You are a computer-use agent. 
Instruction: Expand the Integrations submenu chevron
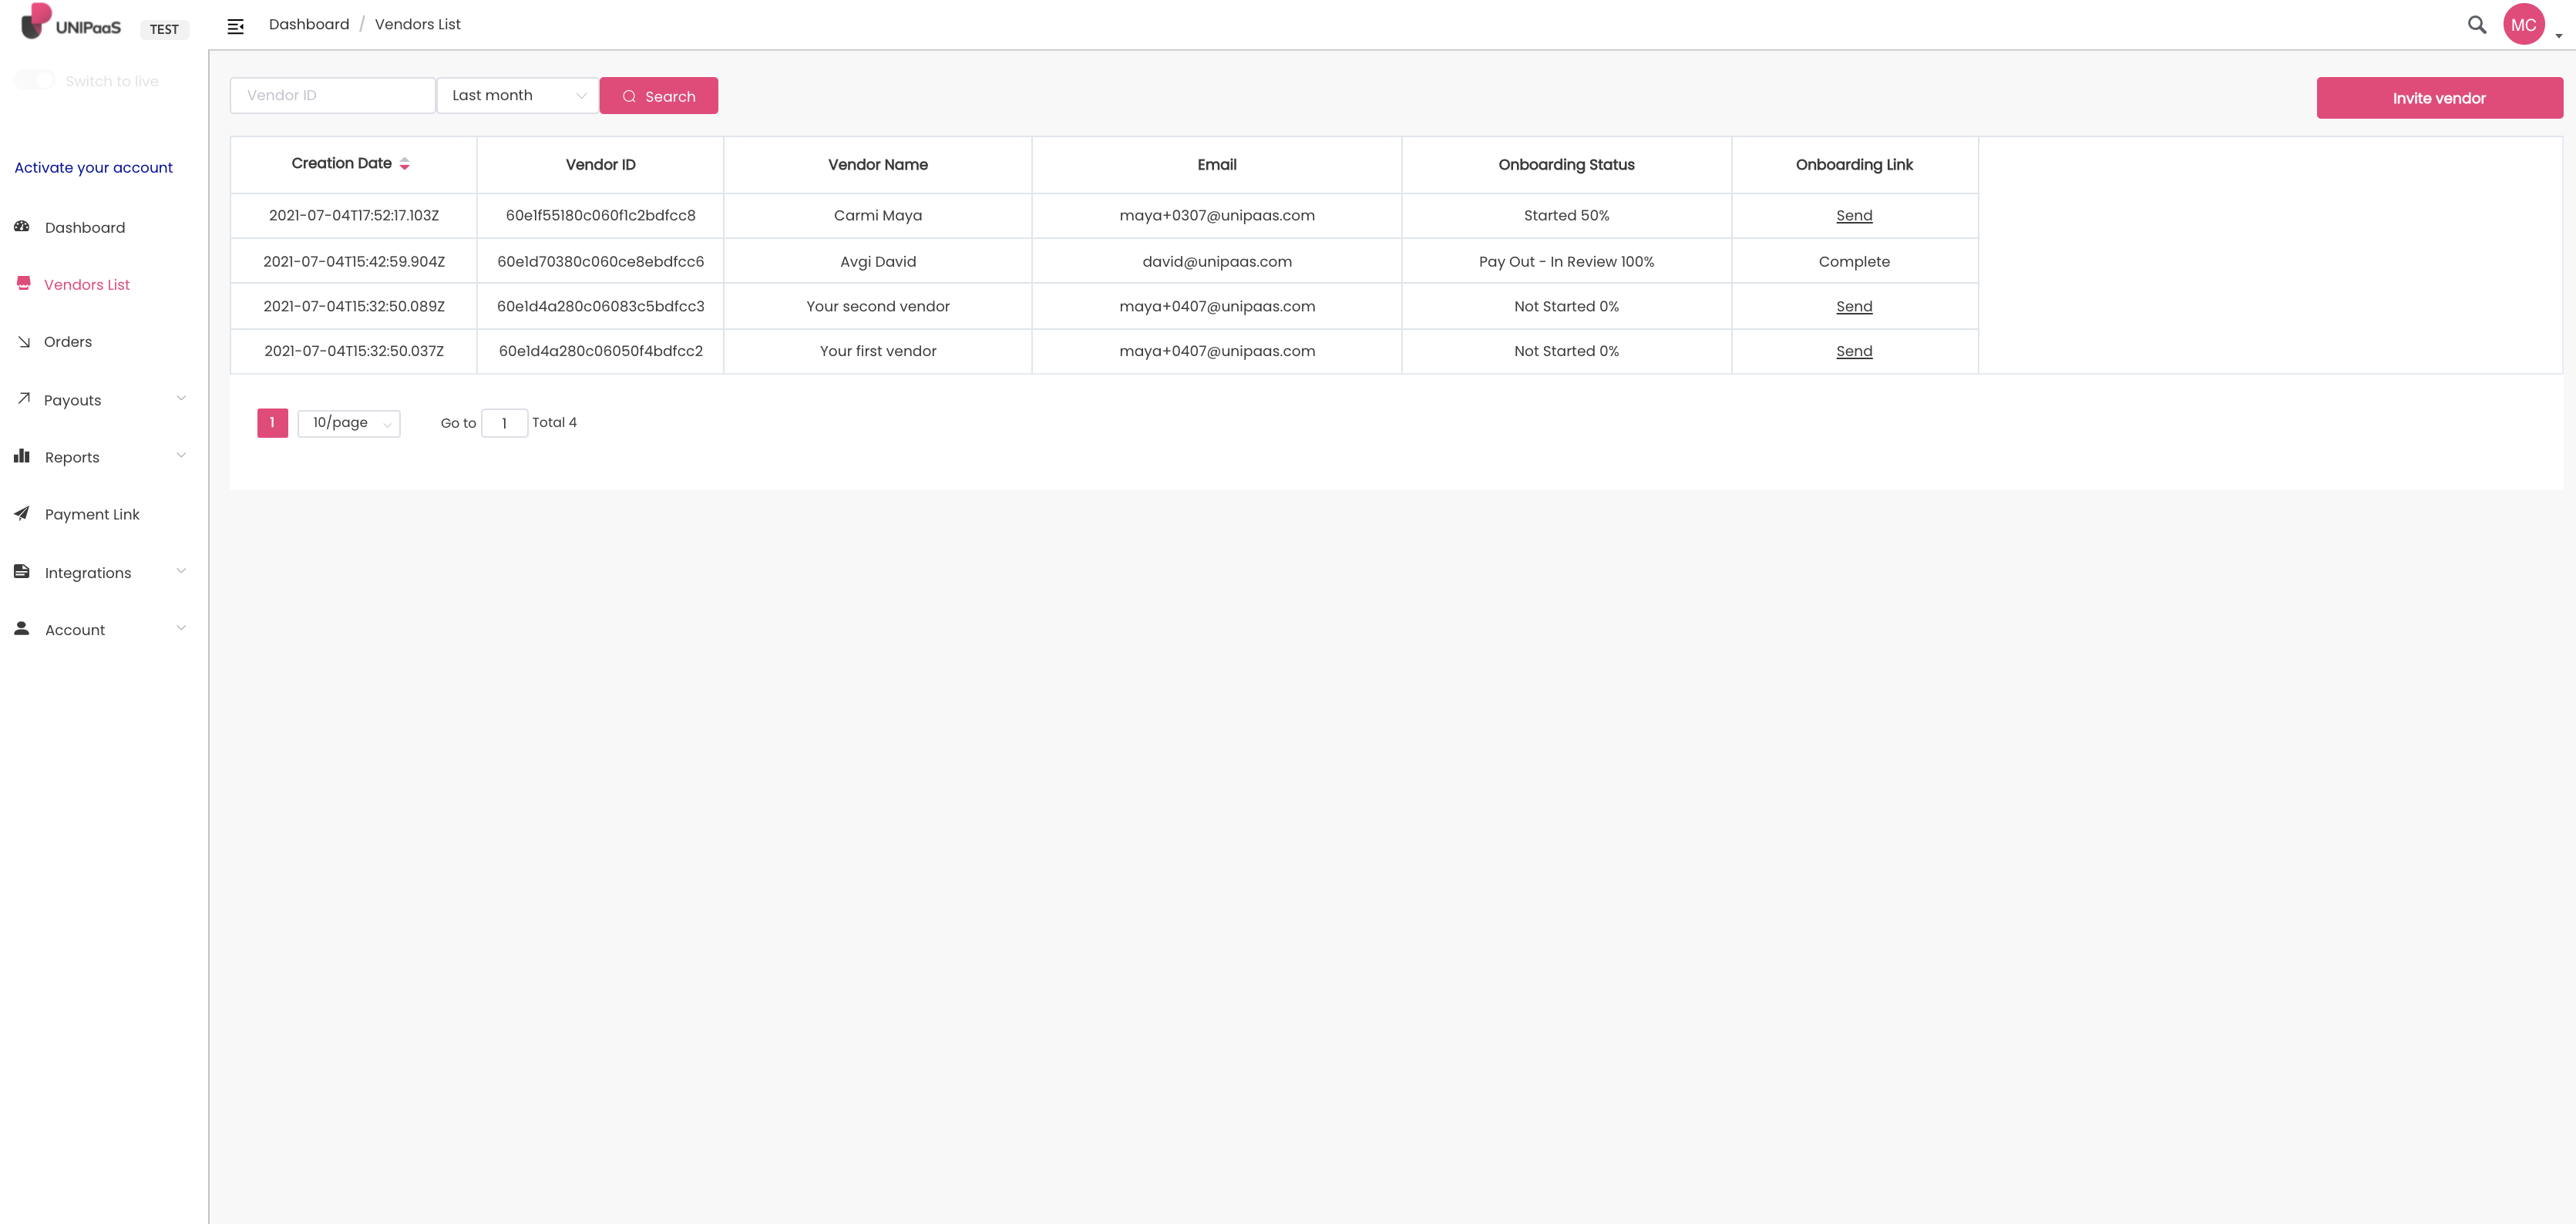click(x=181, y=572)
